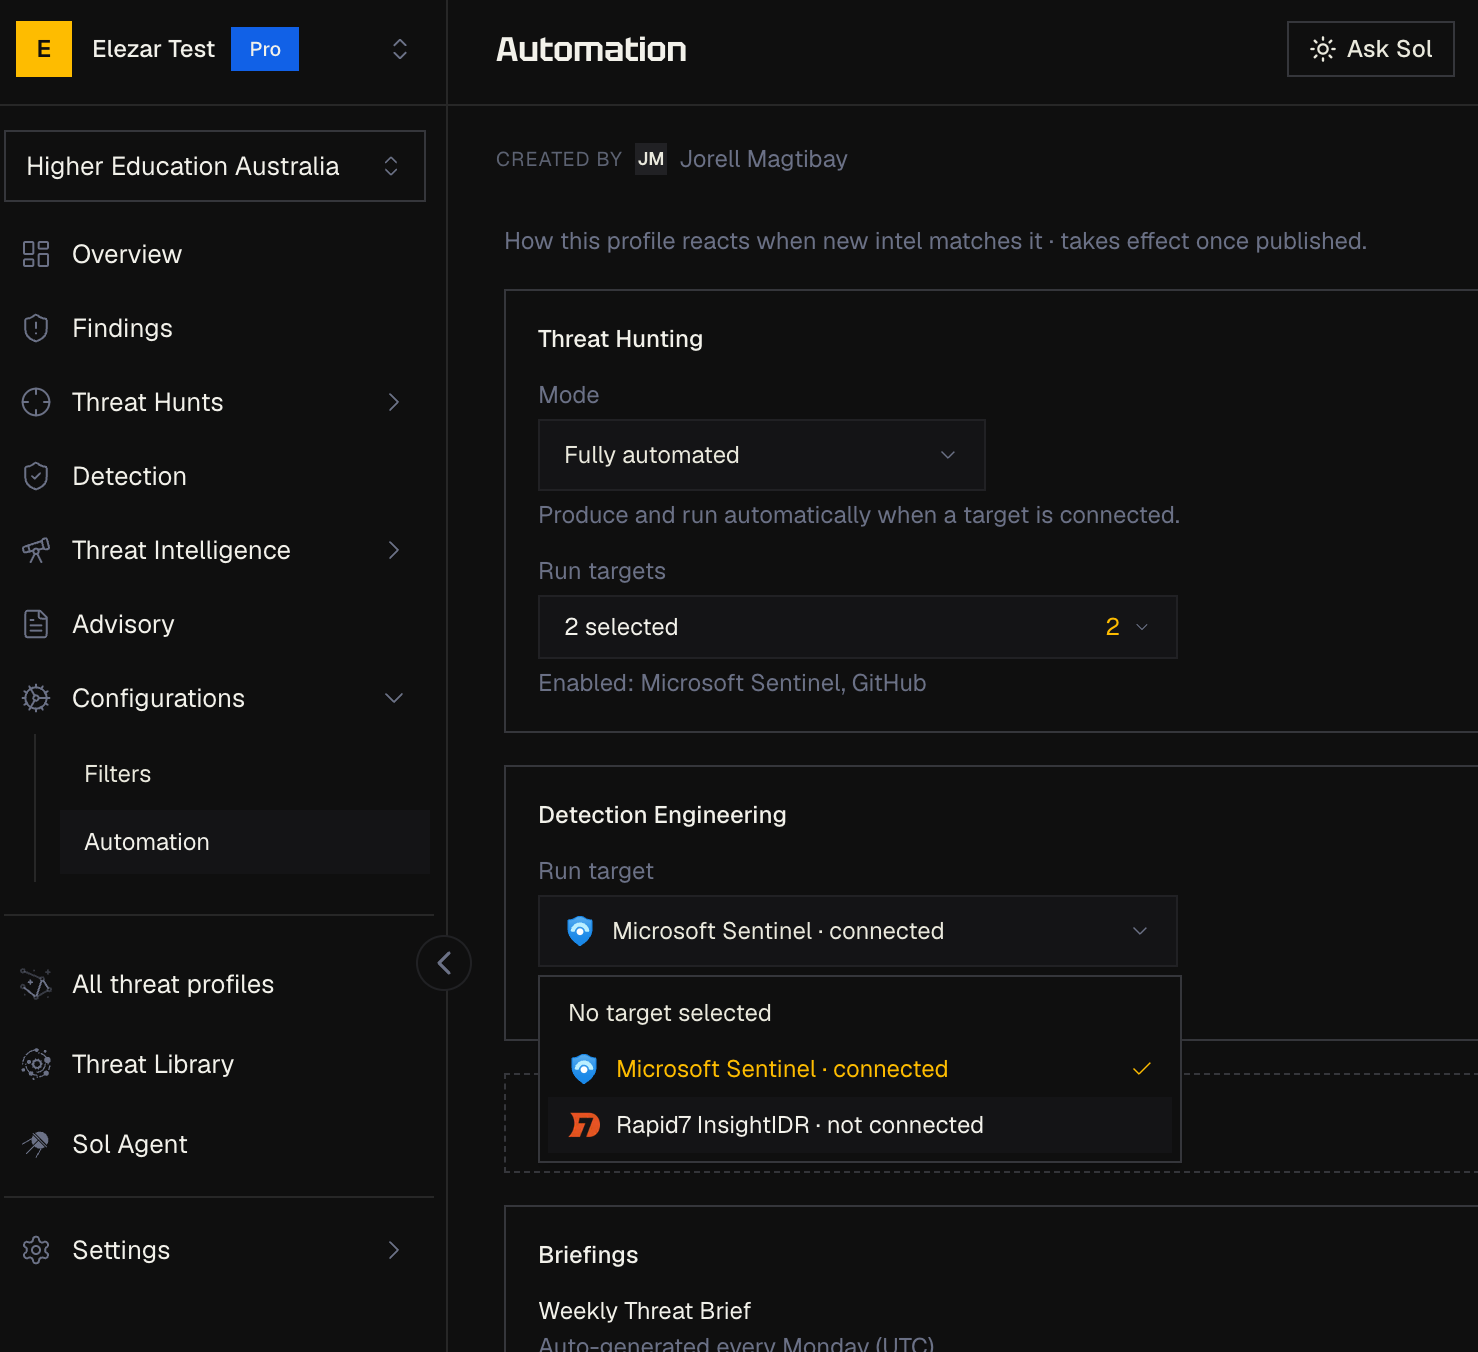Click the Microsoft Sentinel icon in Run target field

[580, 931]
